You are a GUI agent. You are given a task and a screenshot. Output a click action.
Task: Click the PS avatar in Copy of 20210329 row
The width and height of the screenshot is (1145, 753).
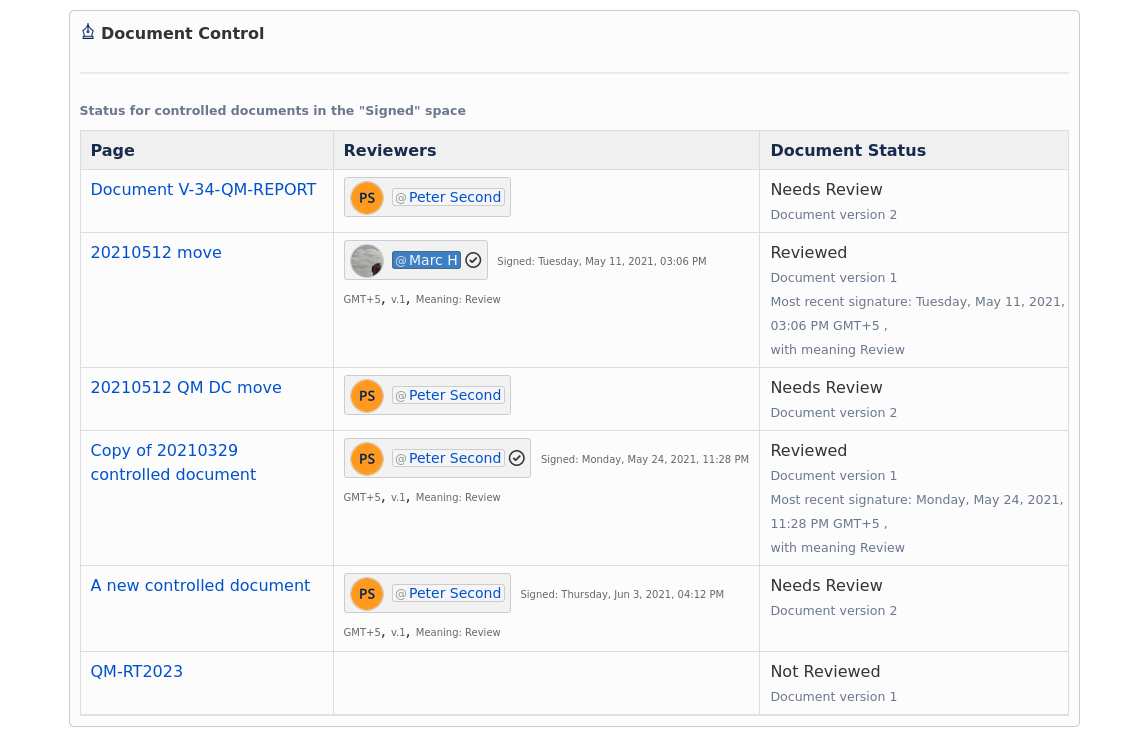[x=366, y=458]
